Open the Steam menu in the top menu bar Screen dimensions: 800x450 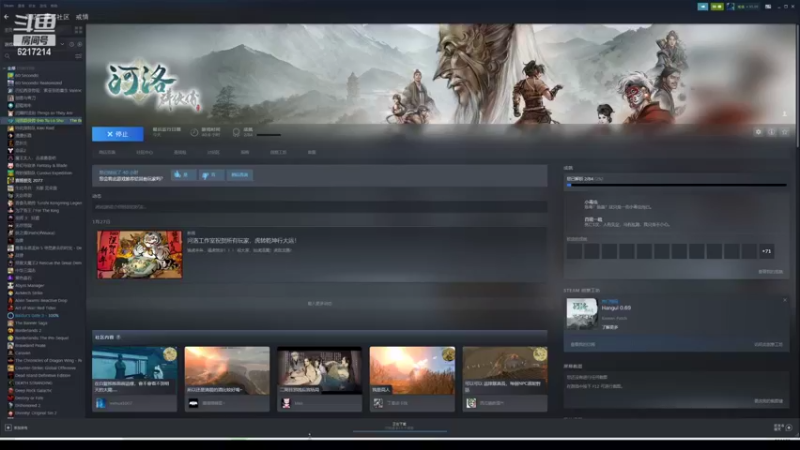pos(8,6)
